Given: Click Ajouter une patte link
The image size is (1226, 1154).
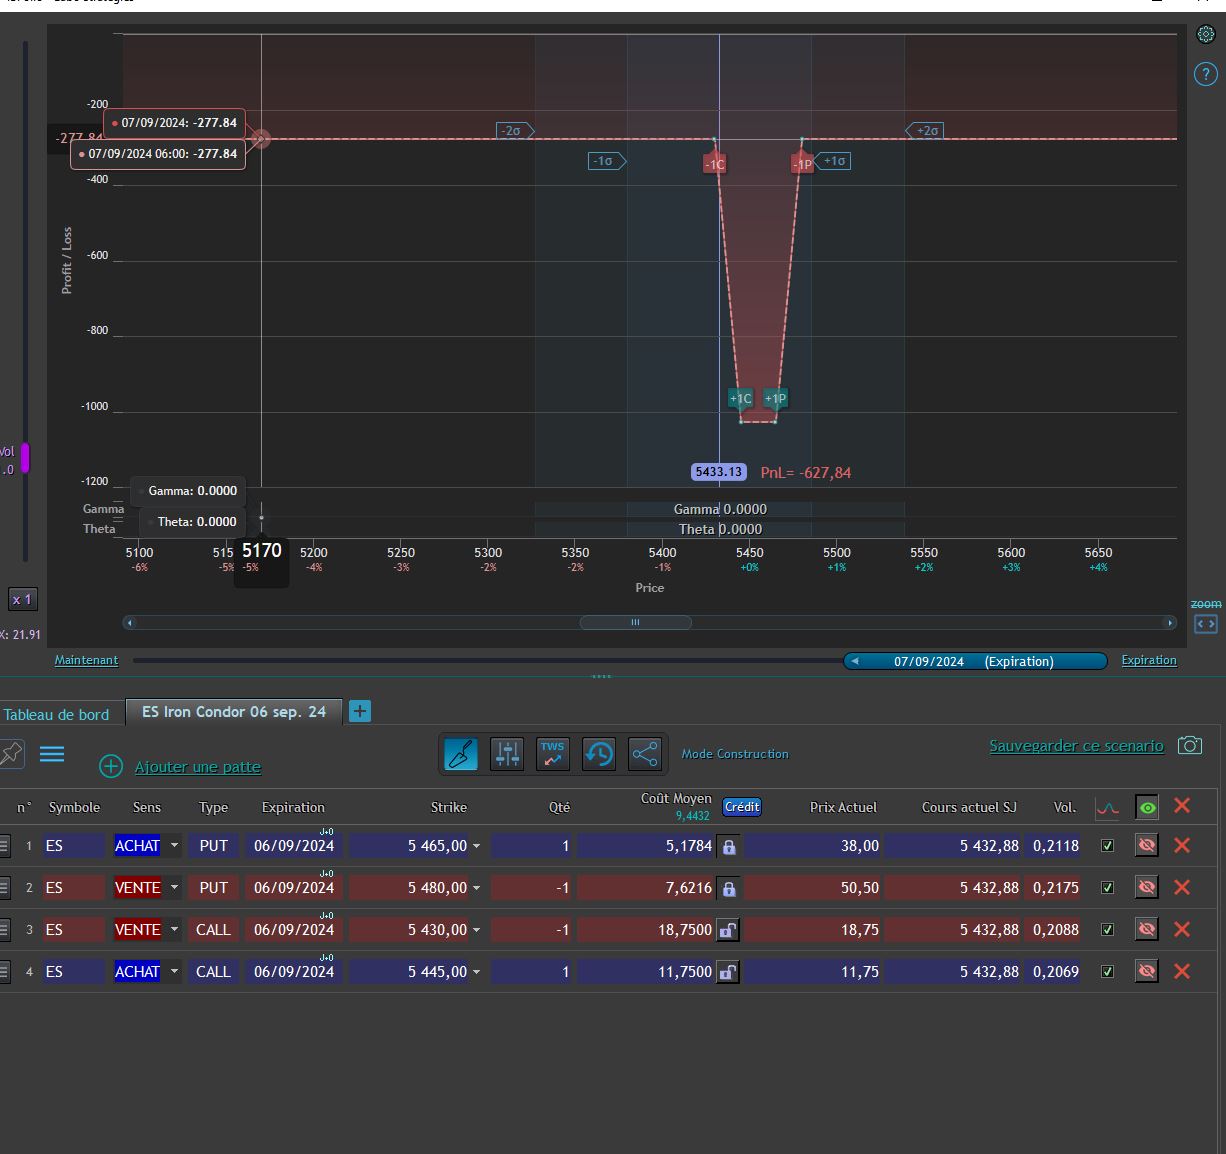Looking at the screenshot, I should pyautogui.click(x=198, y=767).
